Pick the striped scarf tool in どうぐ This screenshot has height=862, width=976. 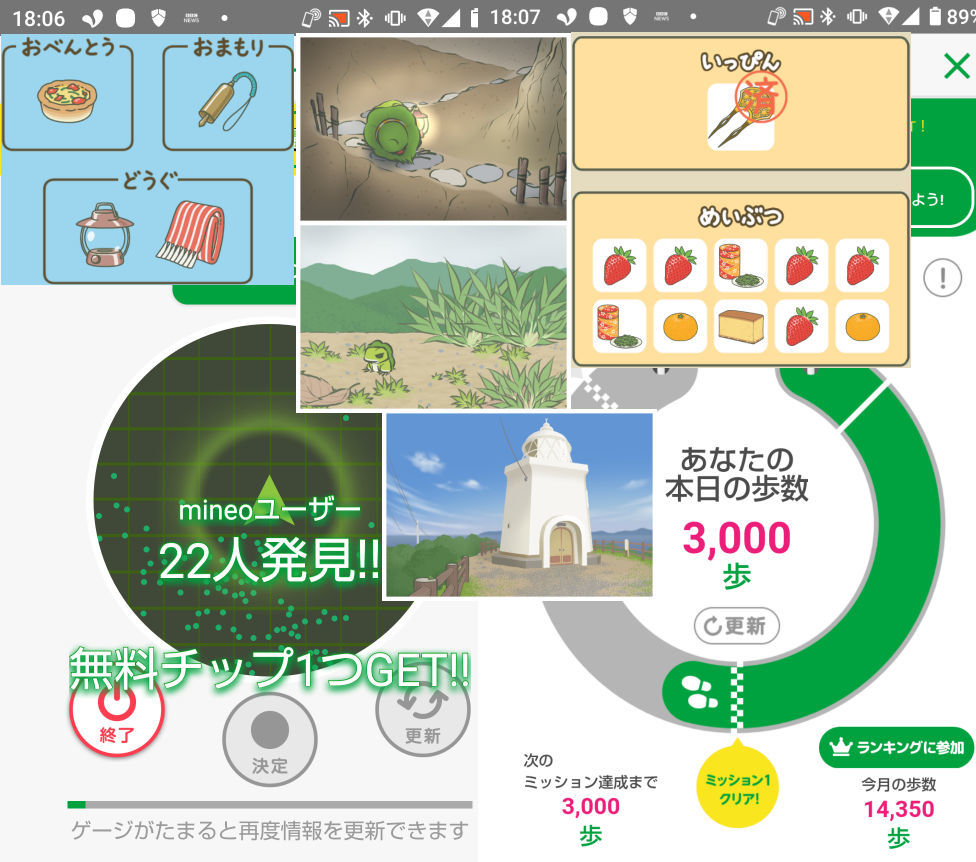tap(190, 233)
